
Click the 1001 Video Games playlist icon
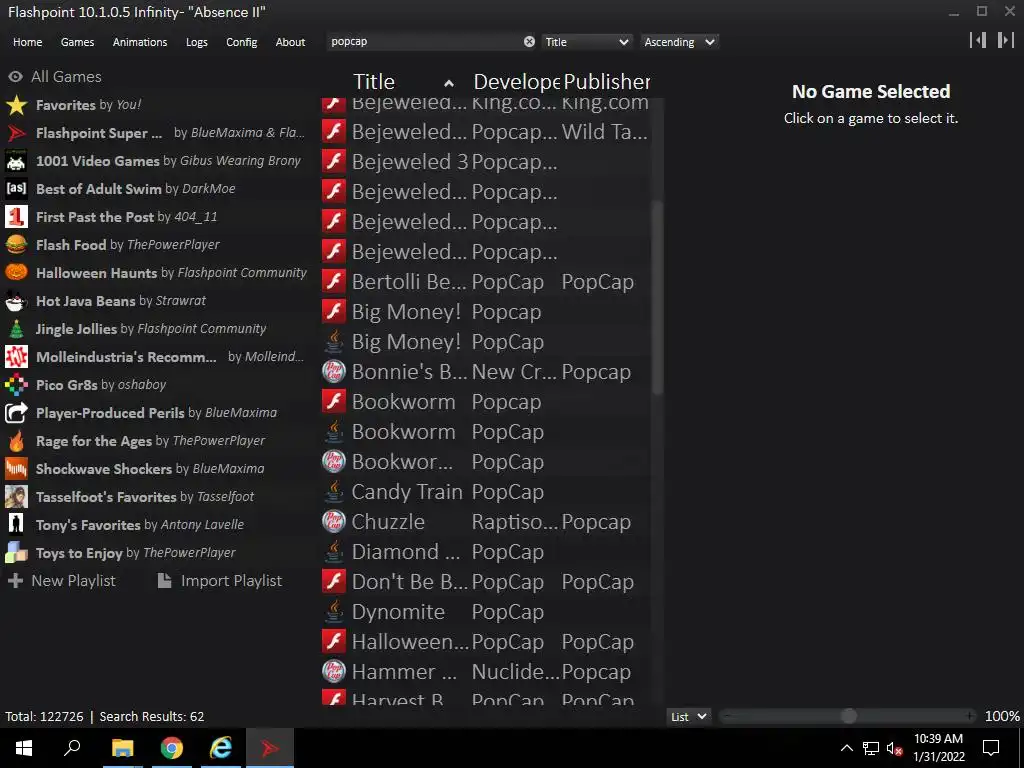(16, 161)
